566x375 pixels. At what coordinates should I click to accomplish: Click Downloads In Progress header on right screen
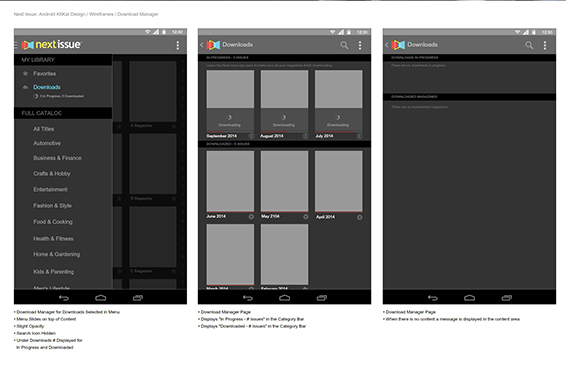click(x=469, y=58)
